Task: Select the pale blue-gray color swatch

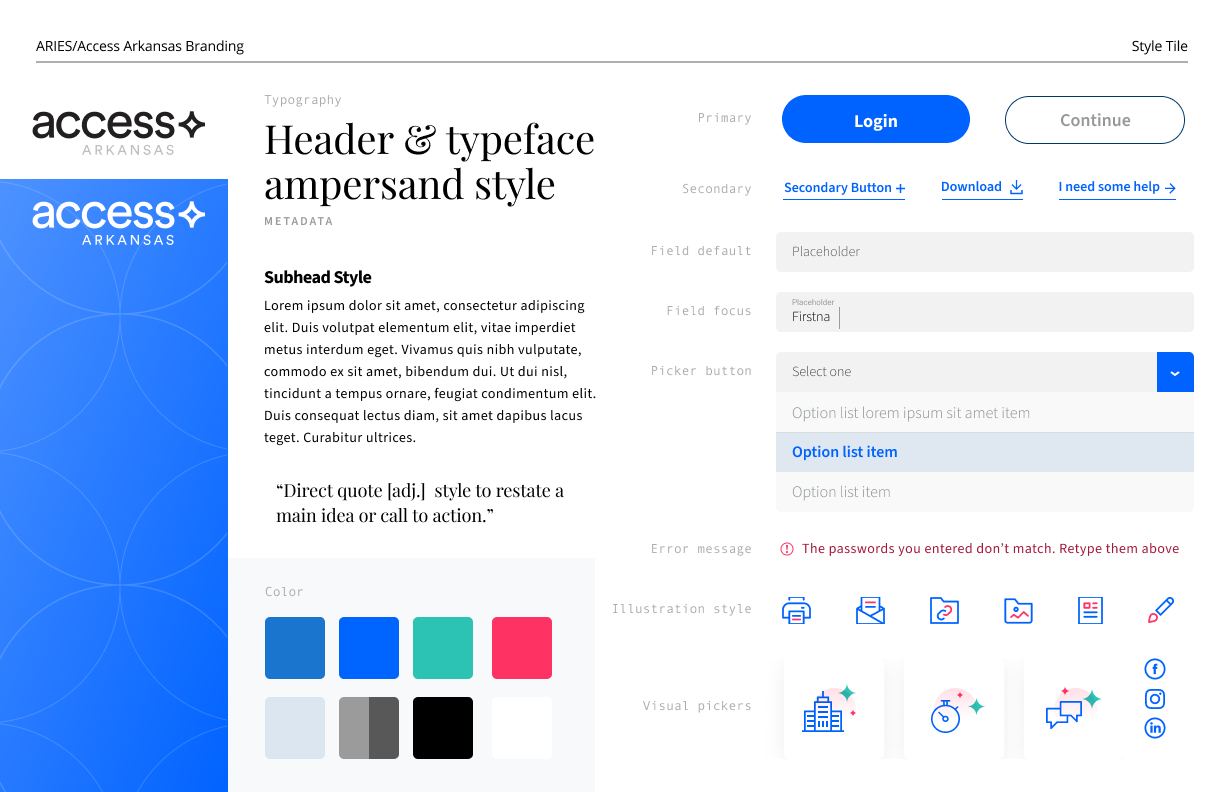Action: [295, 728]
